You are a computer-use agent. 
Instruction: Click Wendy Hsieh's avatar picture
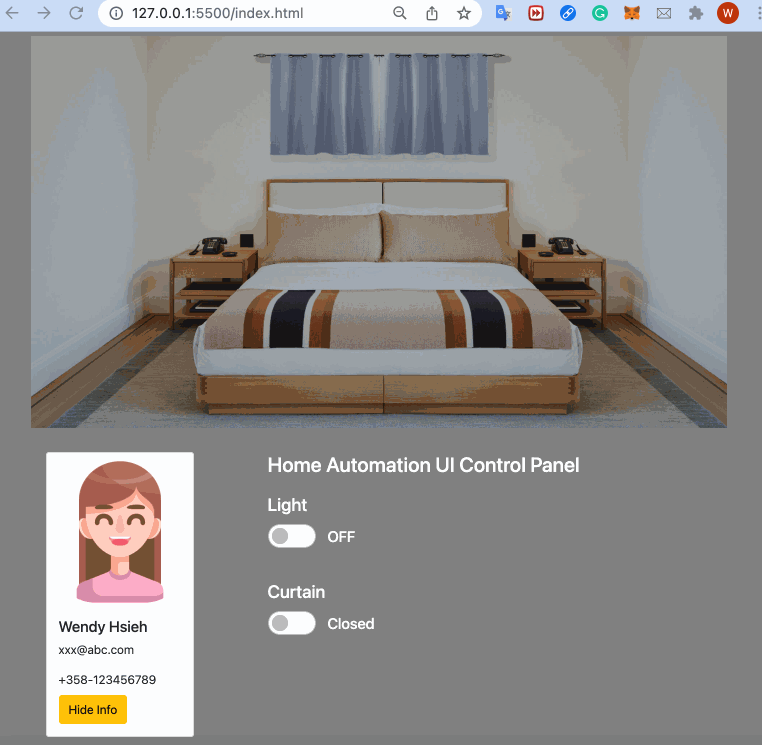pos(120,532)
